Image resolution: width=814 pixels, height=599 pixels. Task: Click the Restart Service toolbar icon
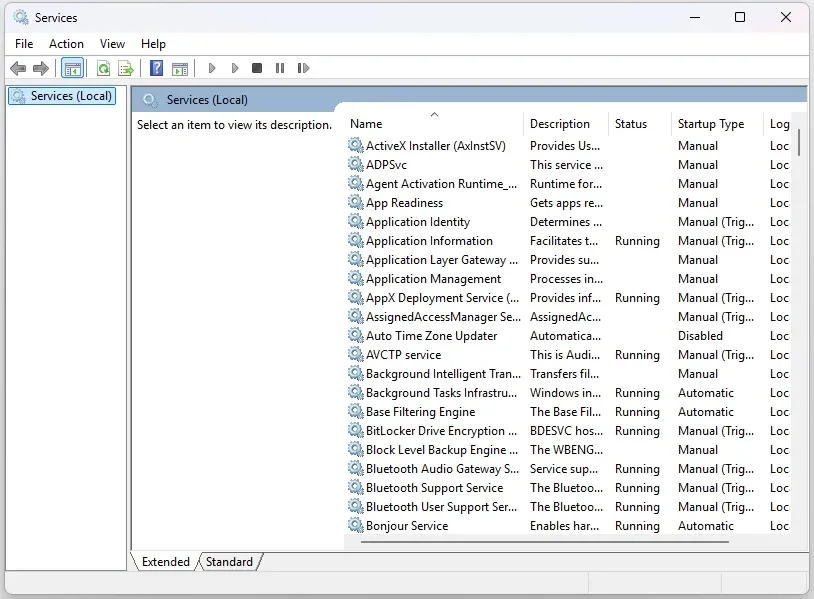[303, 68]
